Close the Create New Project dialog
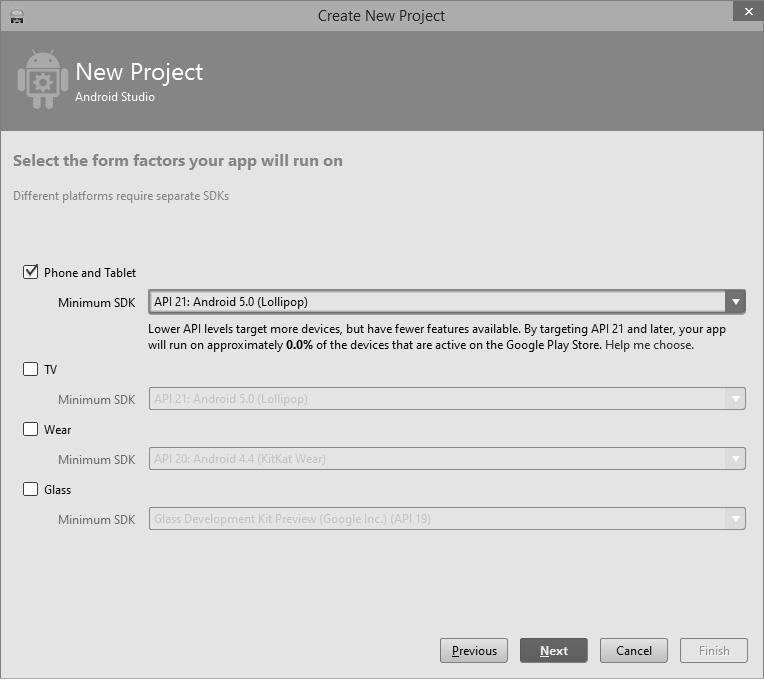This screenshot has height=681, width=764. (x=748, y=11)
